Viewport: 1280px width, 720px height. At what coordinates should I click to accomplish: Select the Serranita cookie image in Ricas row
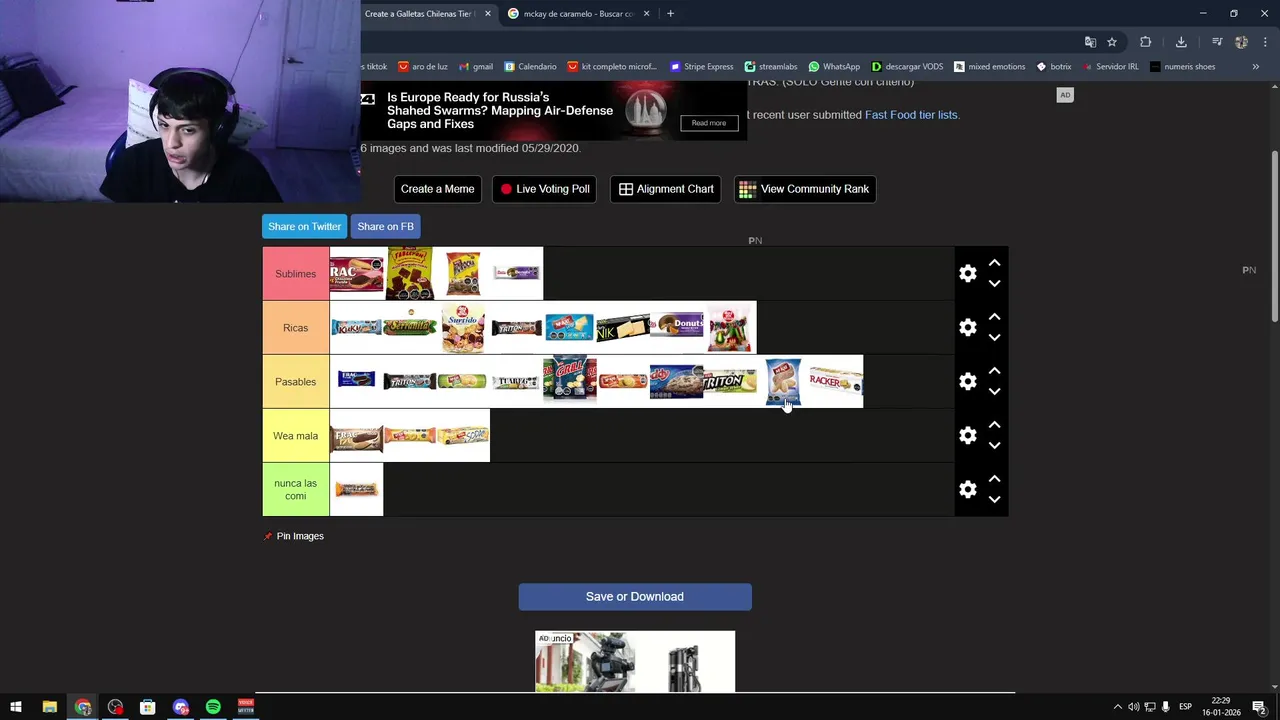[x=410, y=326]
